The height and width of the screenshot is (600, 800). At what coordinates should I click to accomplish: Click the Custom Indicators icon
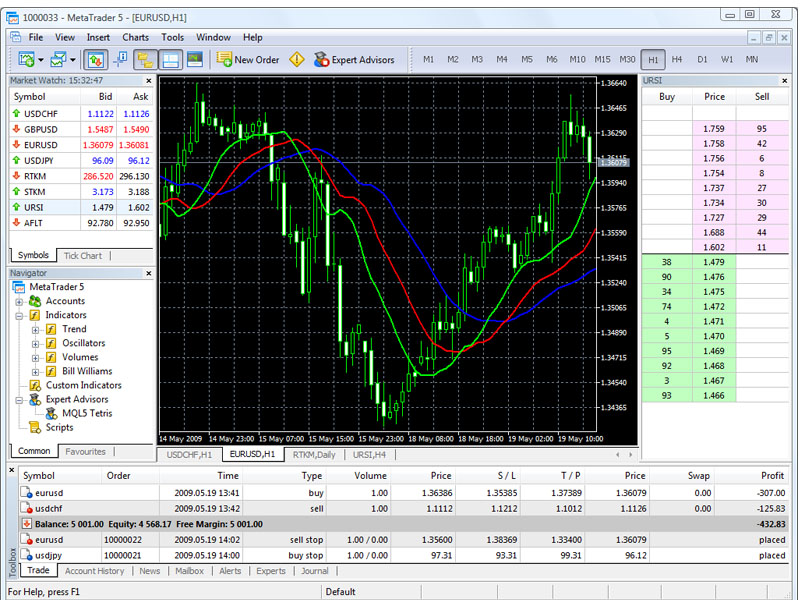pyautogui.click(x=35, y=385)
